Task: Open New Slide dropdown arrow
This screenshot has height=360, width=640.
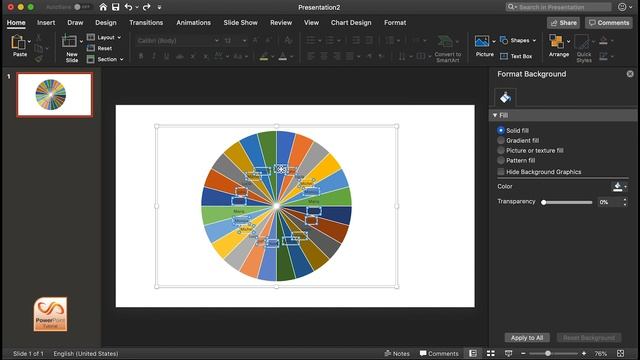Action: click(x=81, y=42)
